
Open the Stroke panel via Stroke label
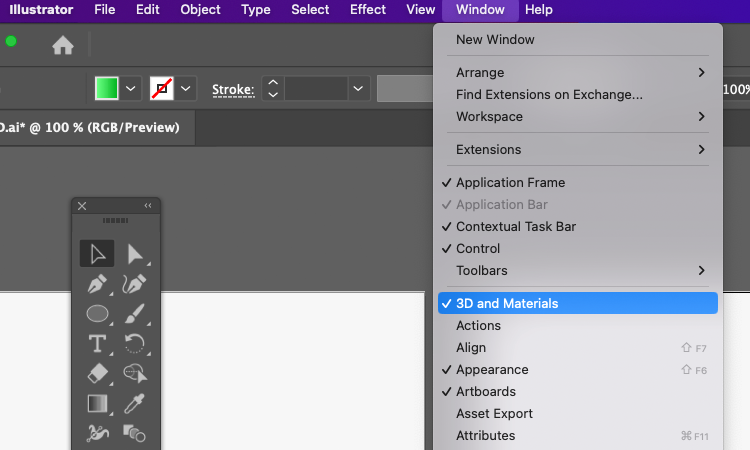pos(233,89)
